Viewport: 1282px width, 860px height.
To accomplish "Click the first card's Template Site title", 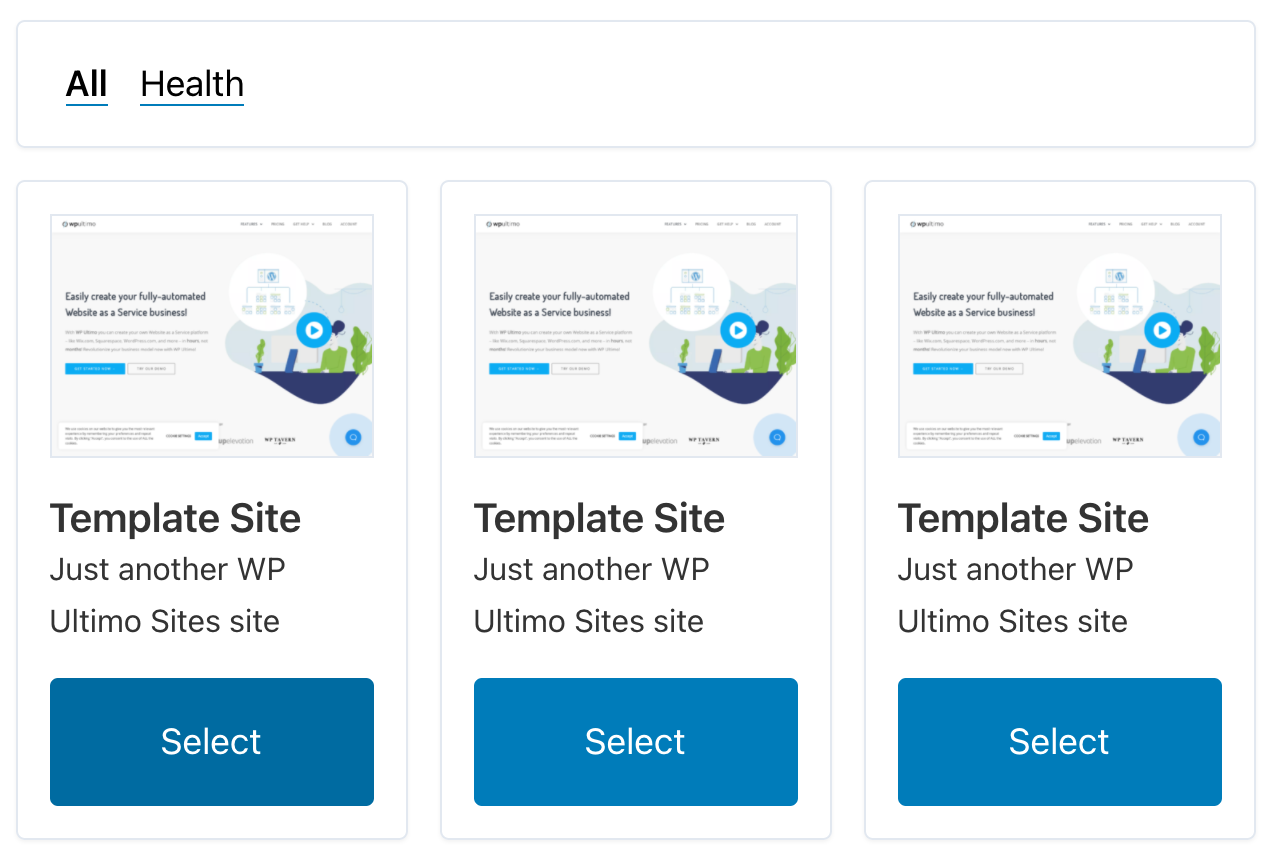I will (x=175, y=518).
